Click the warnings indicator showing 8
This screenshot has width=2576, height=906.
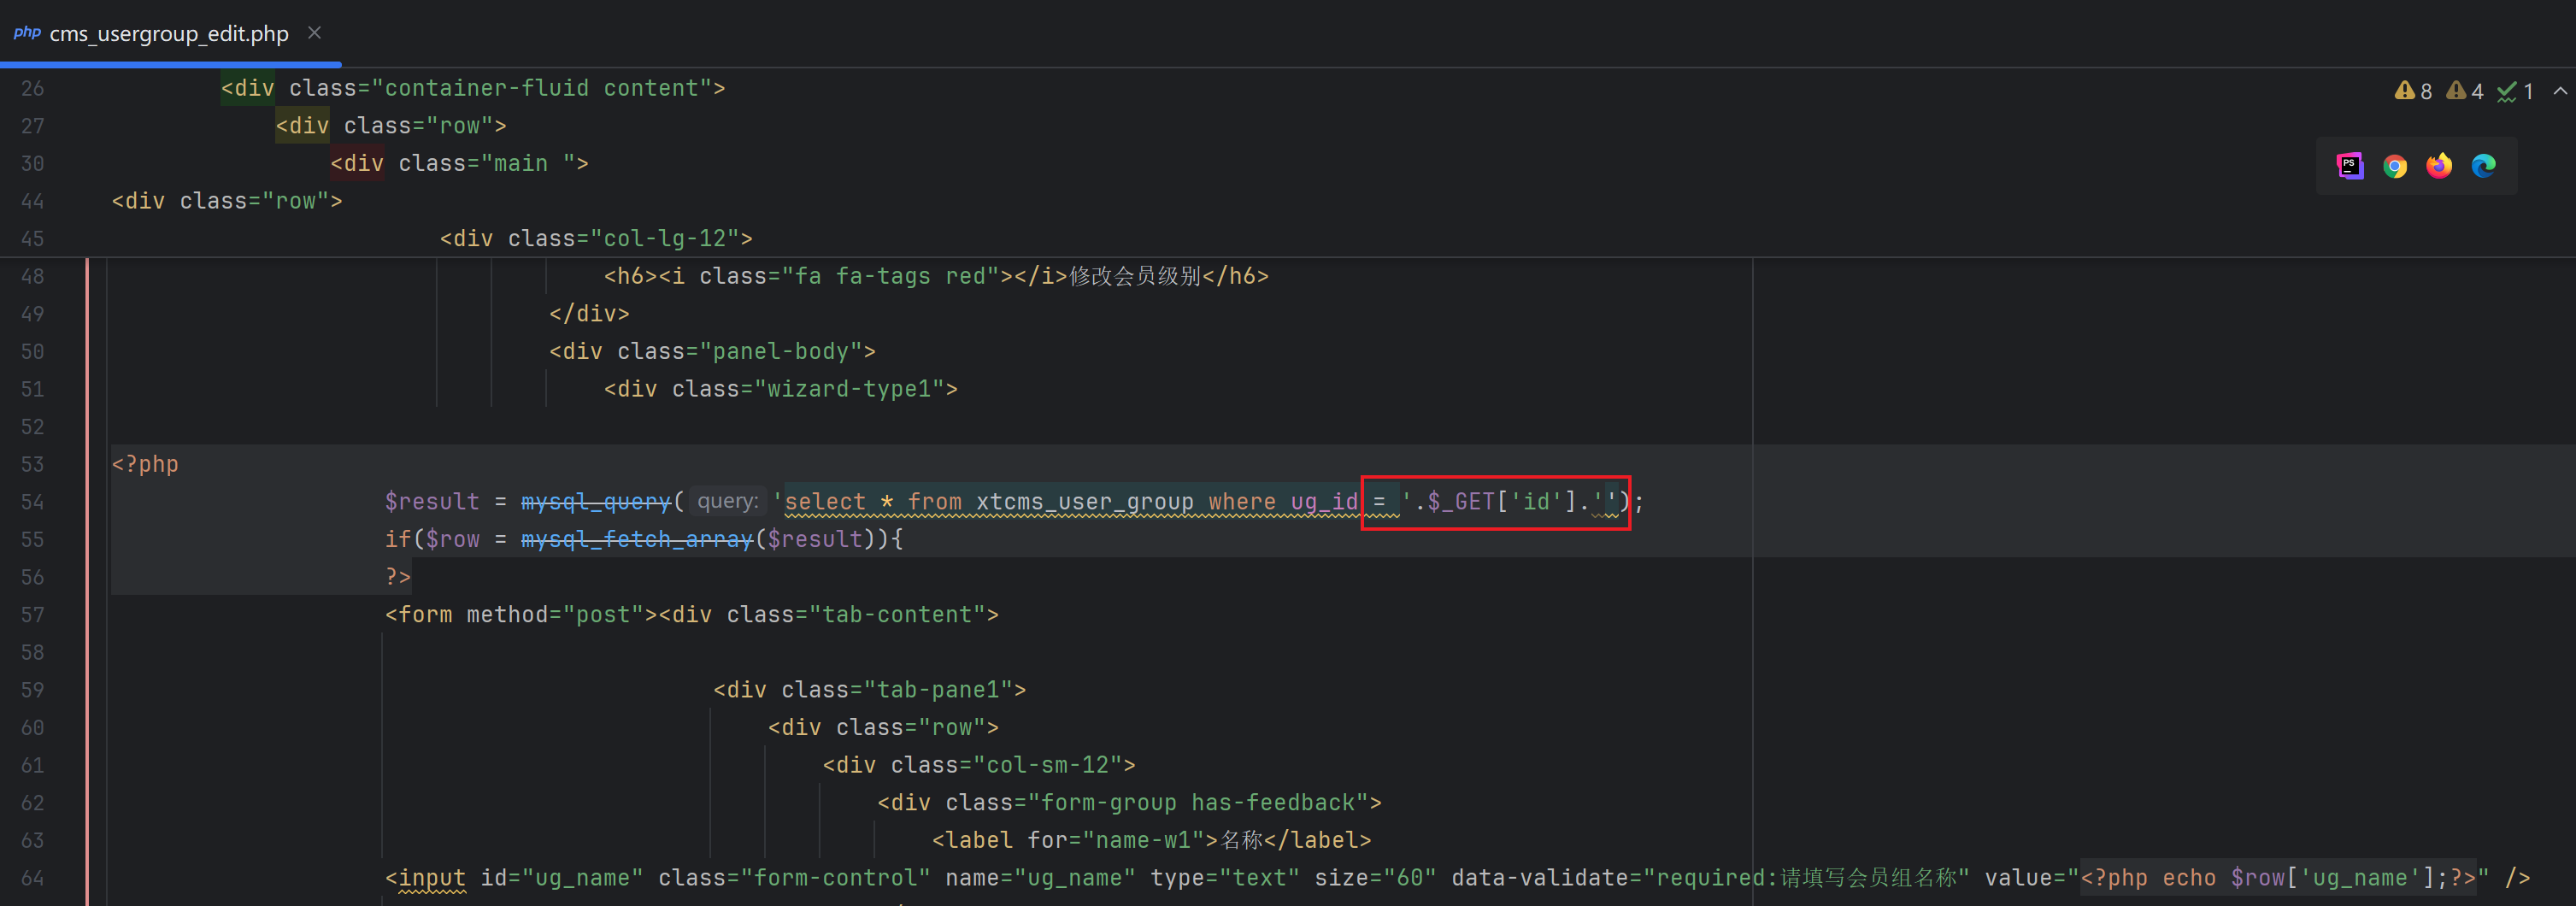2413,91
